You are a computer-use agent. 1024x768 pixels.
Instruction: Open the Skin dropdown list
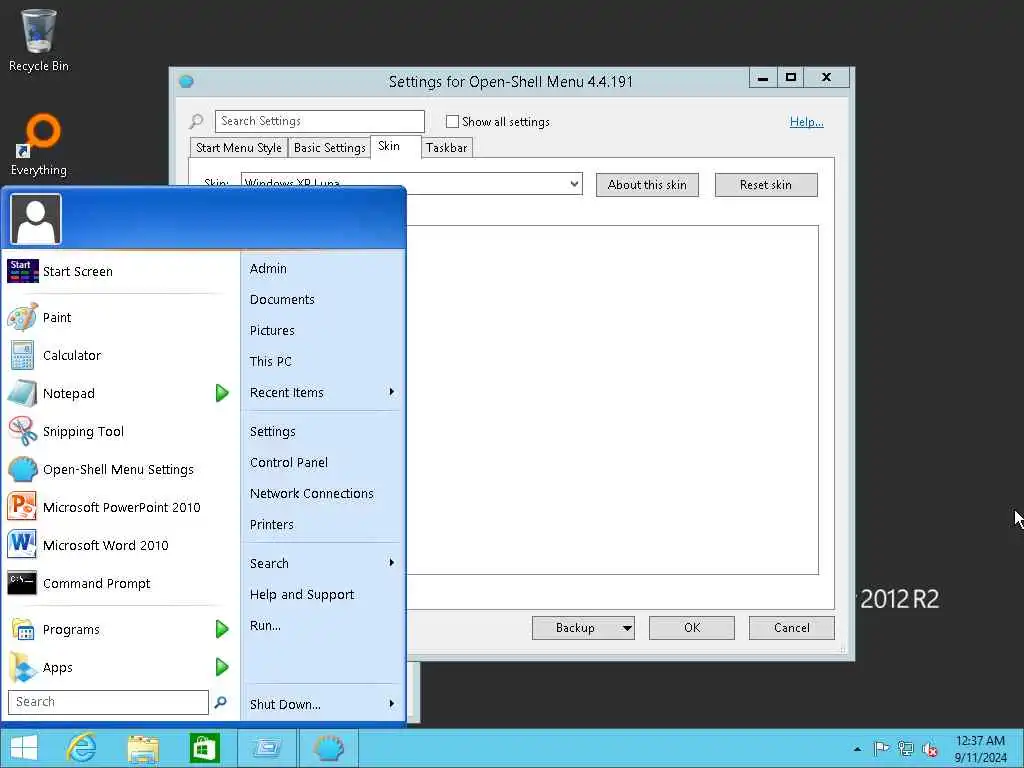point(574,184)
